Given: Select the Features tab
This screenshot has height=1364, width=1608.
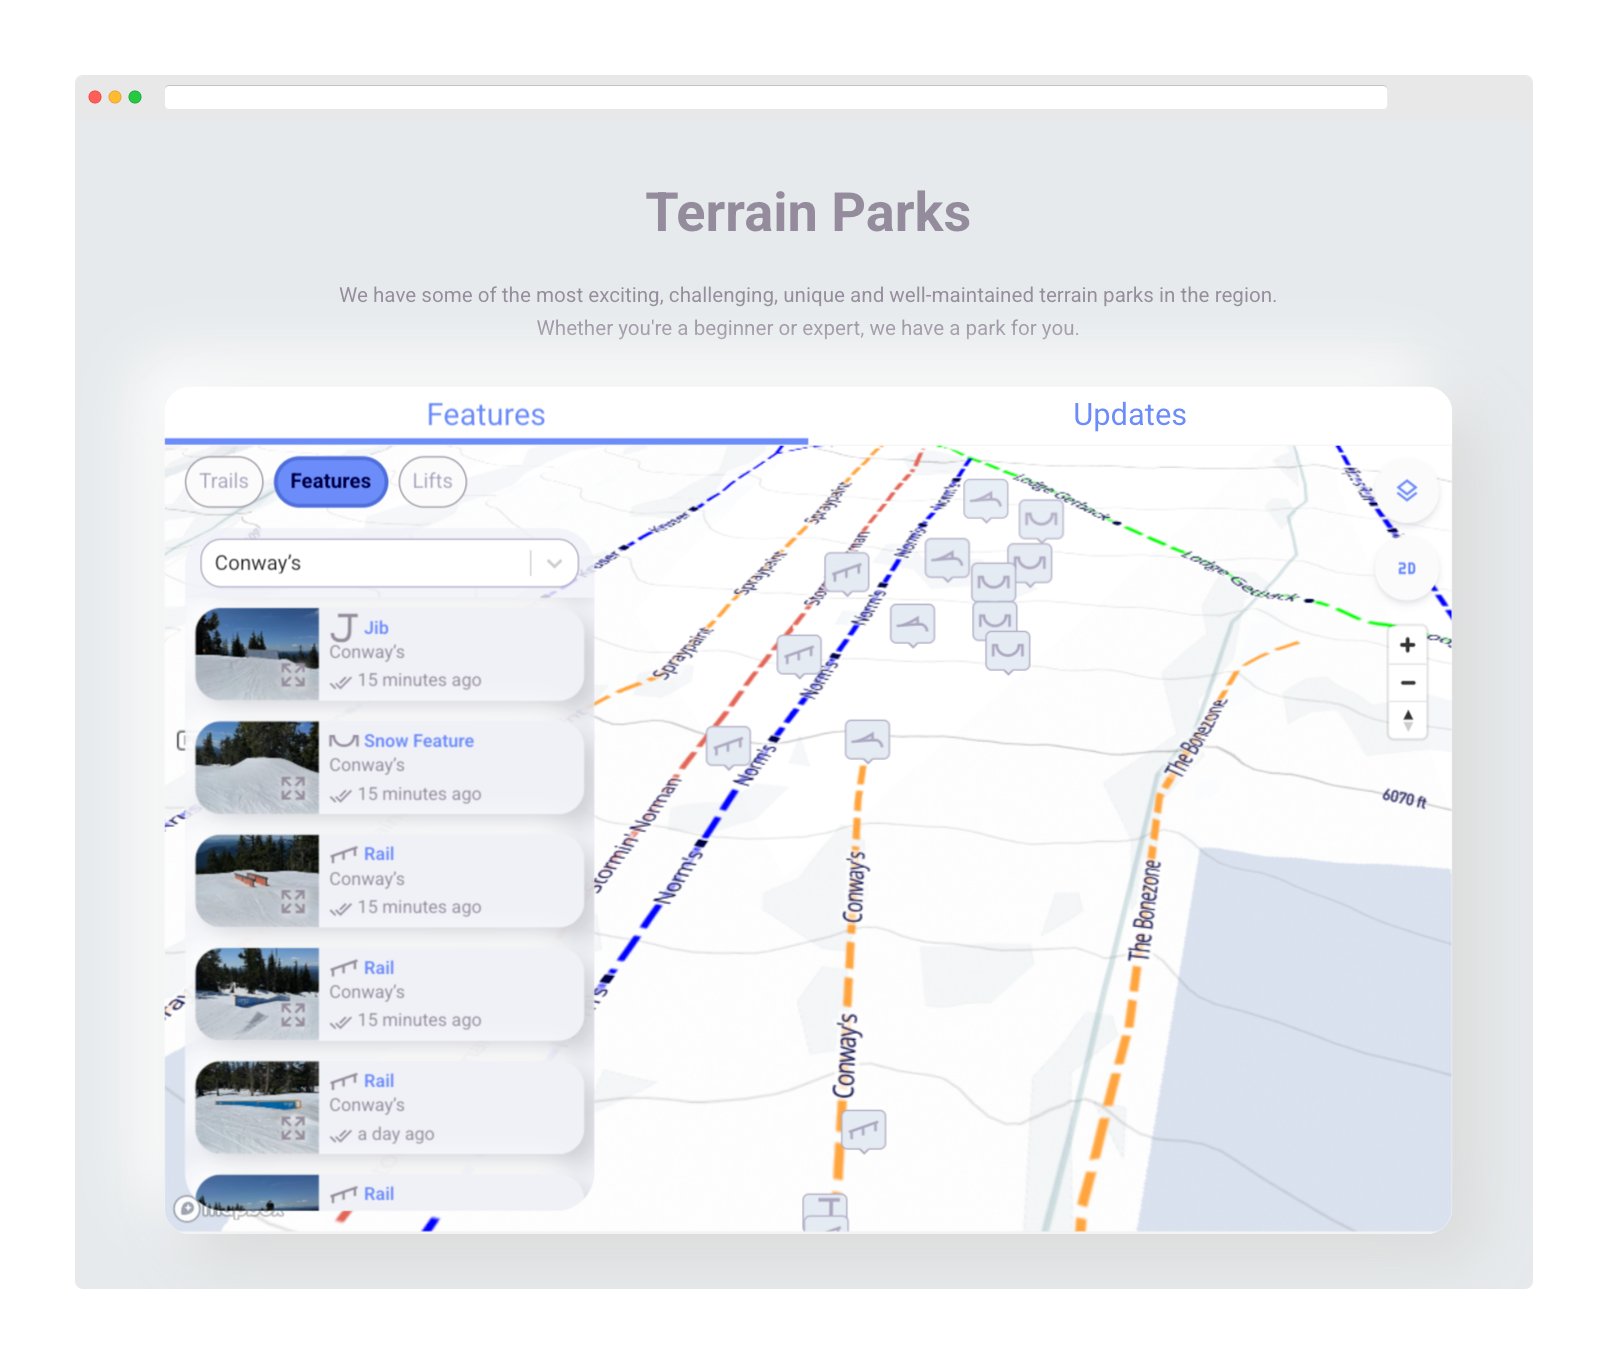Looking at the screenshot, I should (x=486, y=415).
